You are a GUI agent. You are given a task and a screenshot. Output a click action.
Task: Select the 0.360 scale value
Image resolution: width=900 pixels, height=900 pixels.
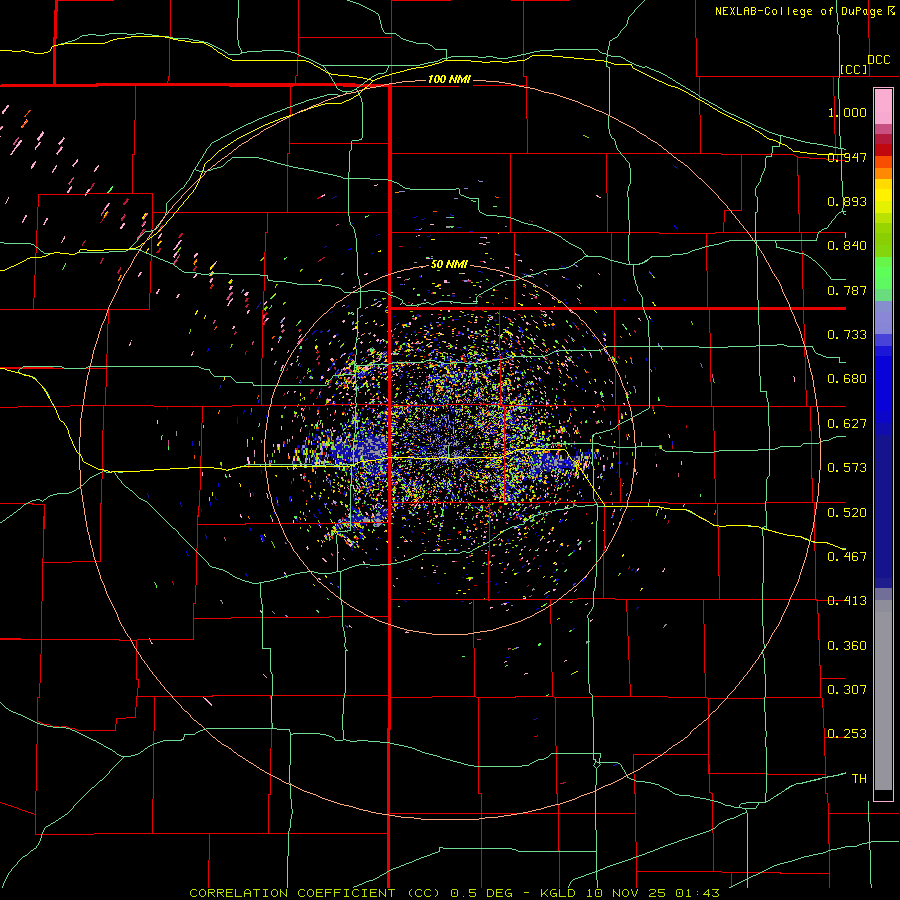[847, 646]
